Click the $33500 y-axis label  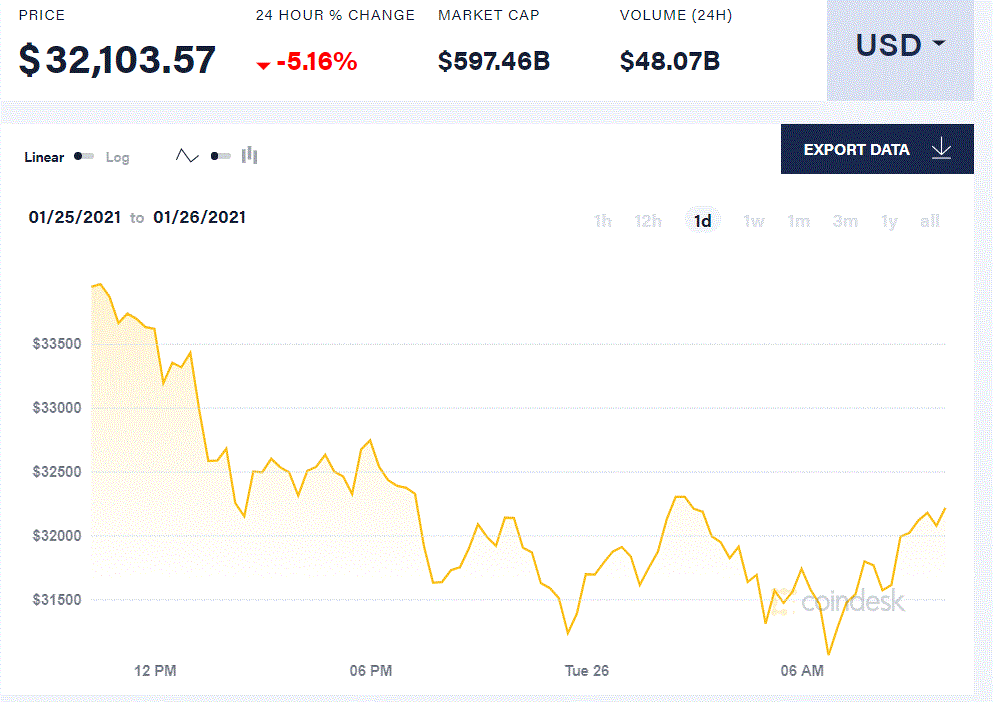pos(57,344)
